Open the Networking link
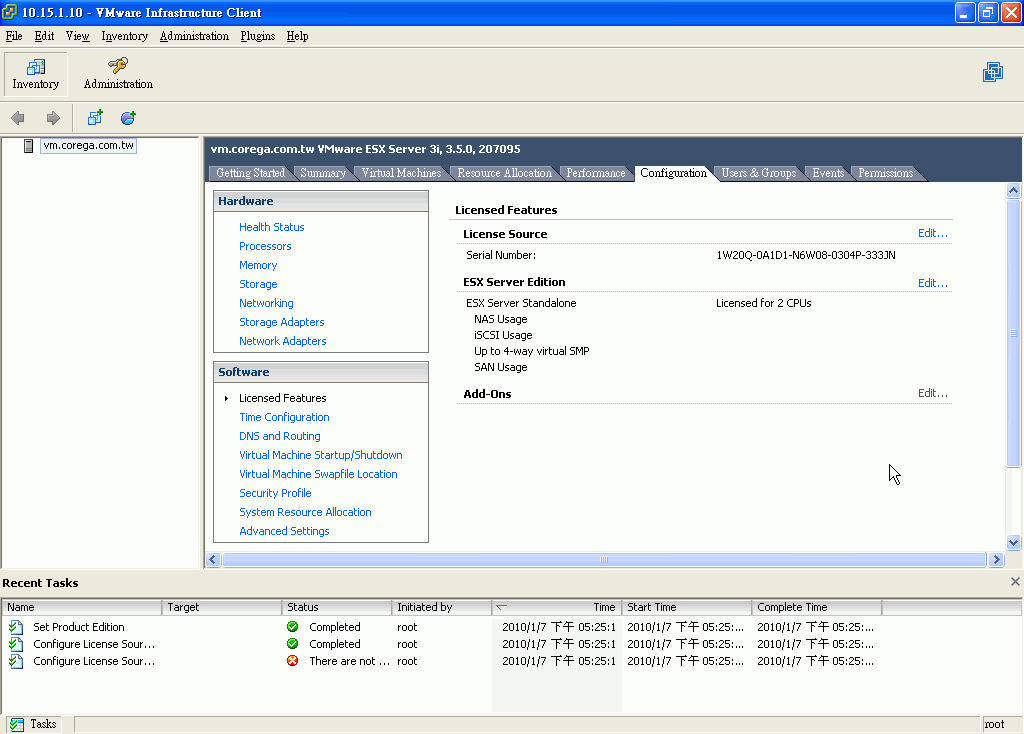This screenshot has width=1024, height=734. pos(266,303)
